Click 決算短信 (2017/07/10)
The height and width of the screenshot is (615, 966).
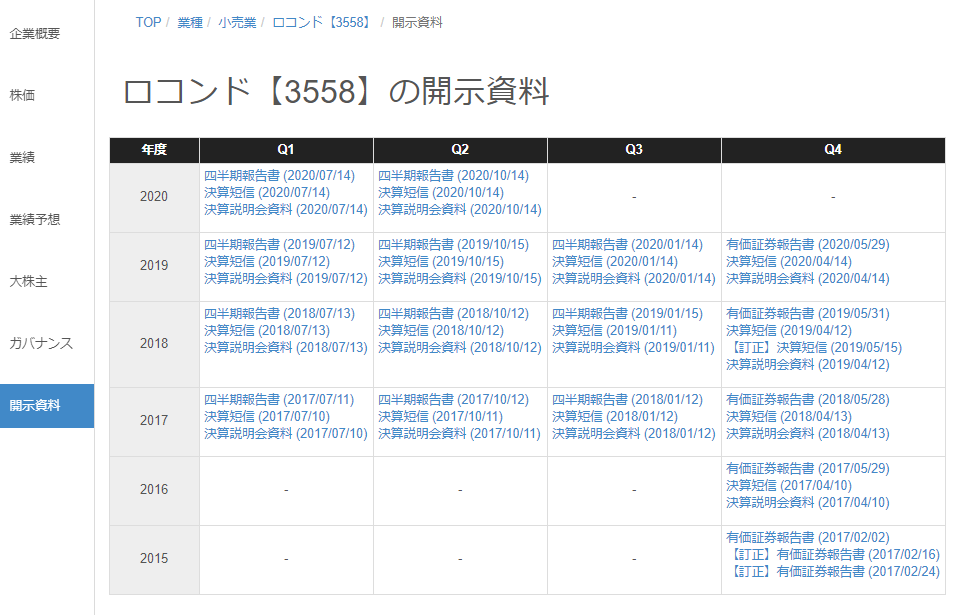267,417
